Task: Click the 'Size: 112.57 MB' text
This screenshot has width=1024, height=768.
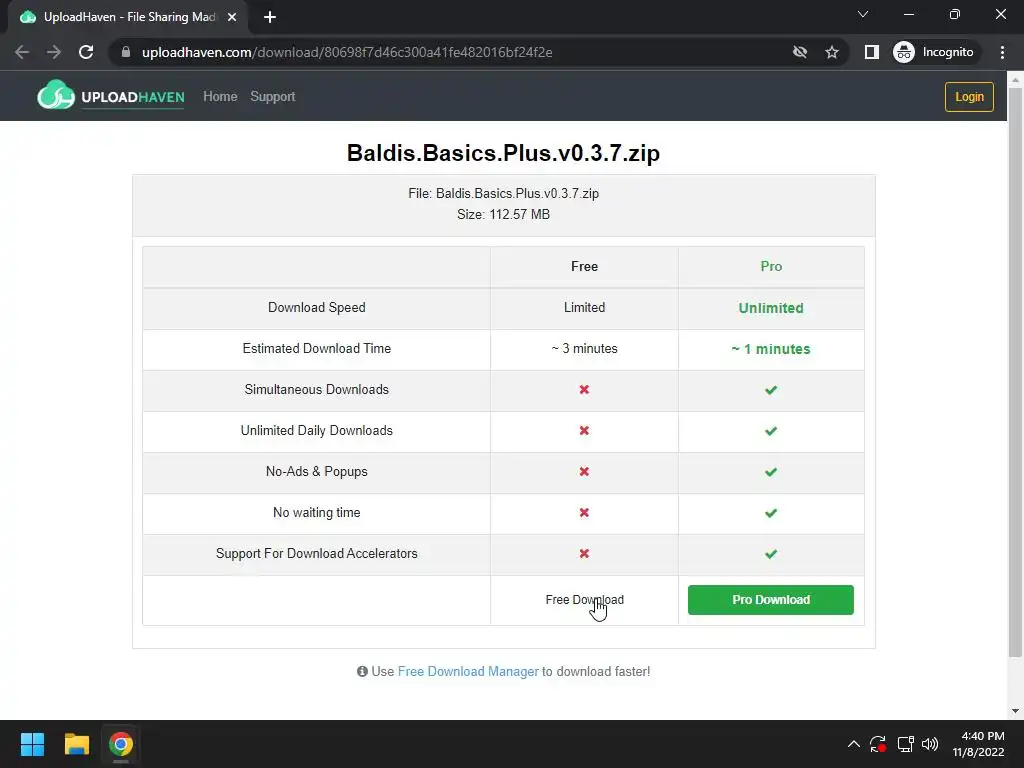Action: (x=504, y=214)
